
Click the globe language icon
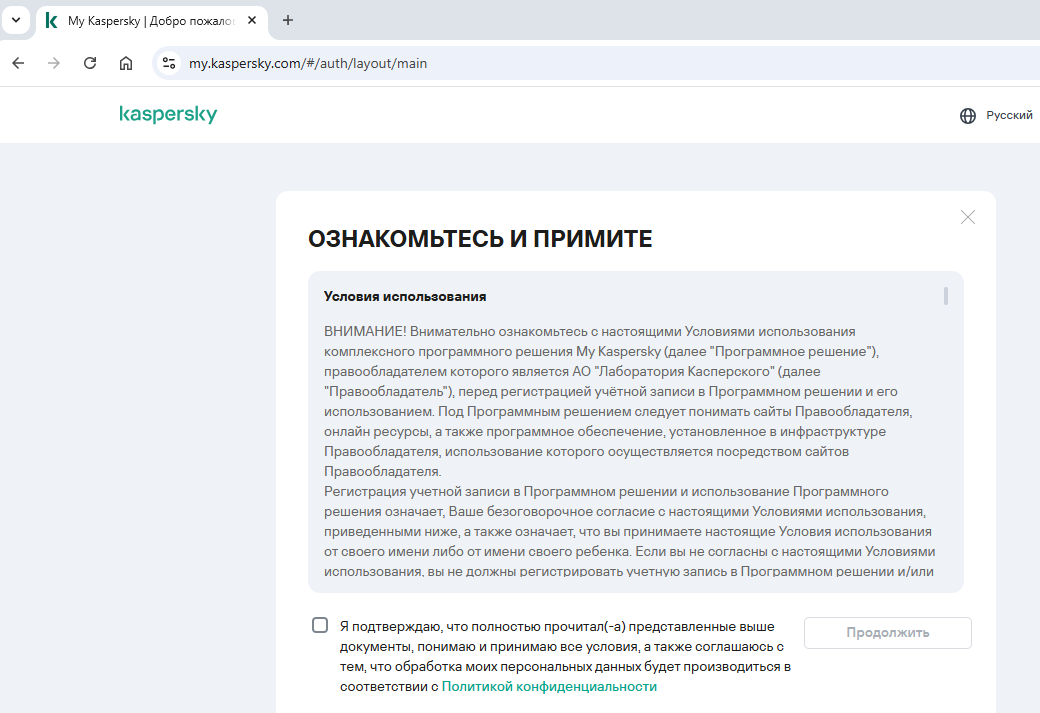click(968, 115)
